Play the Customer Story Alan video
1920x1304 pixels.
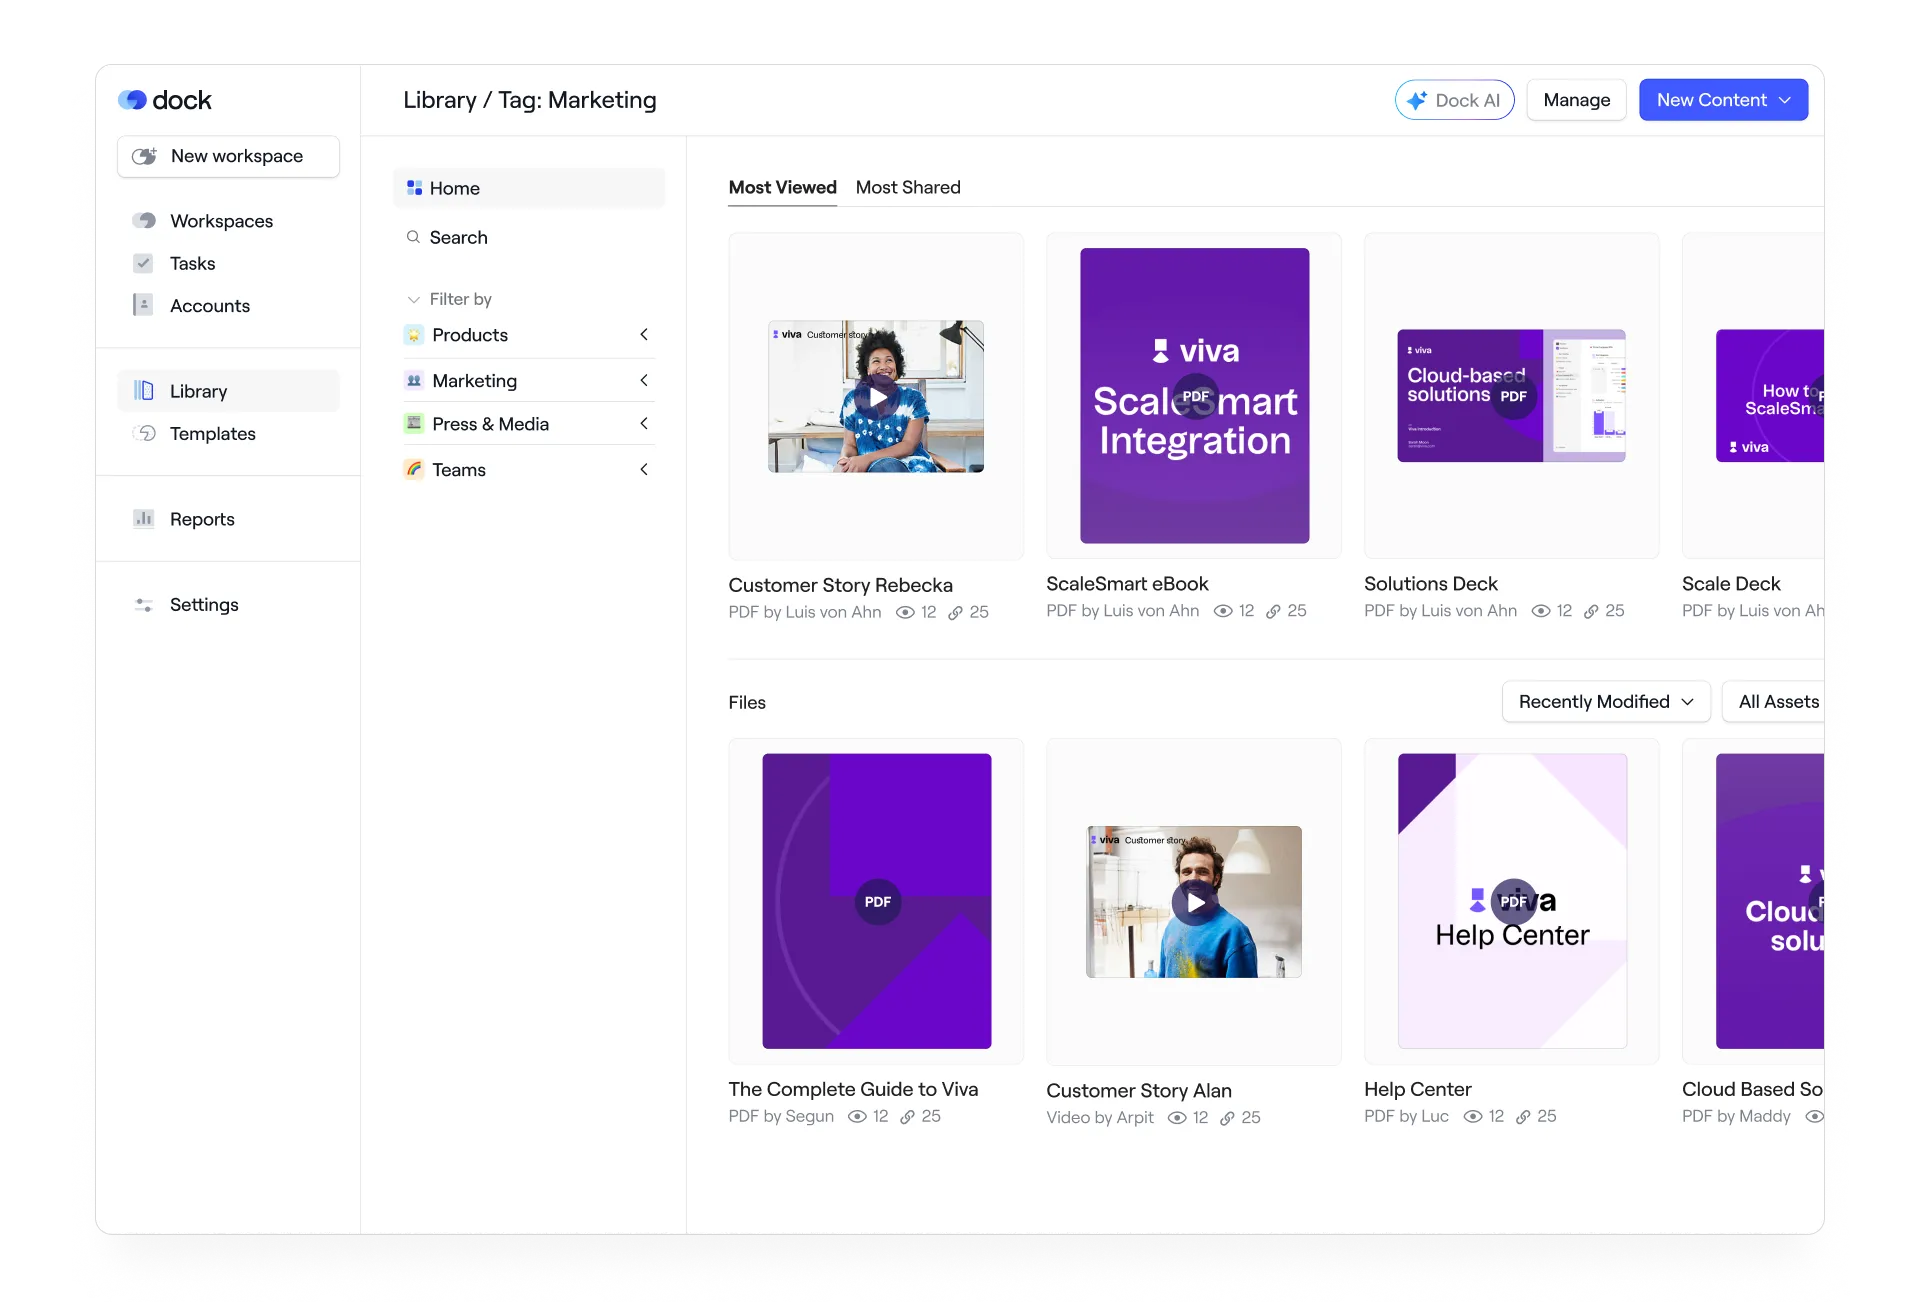pyautogui.click(x=1195, y=902)
